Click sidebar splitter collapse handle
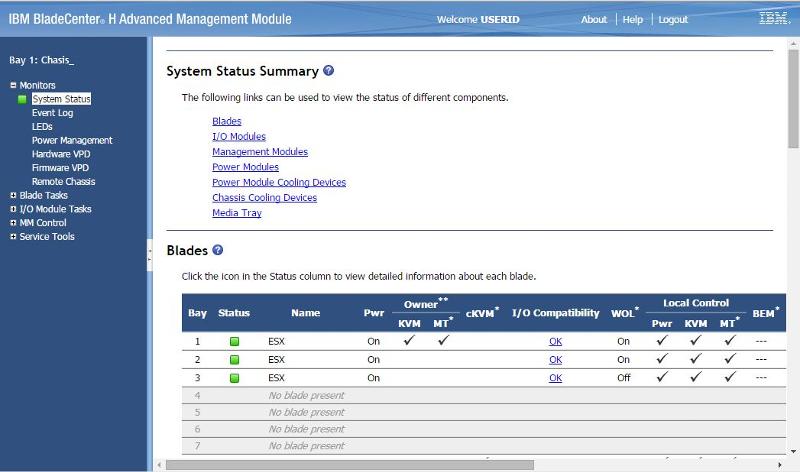The width and height of the screenshot is (800, 472). point(149,255)
